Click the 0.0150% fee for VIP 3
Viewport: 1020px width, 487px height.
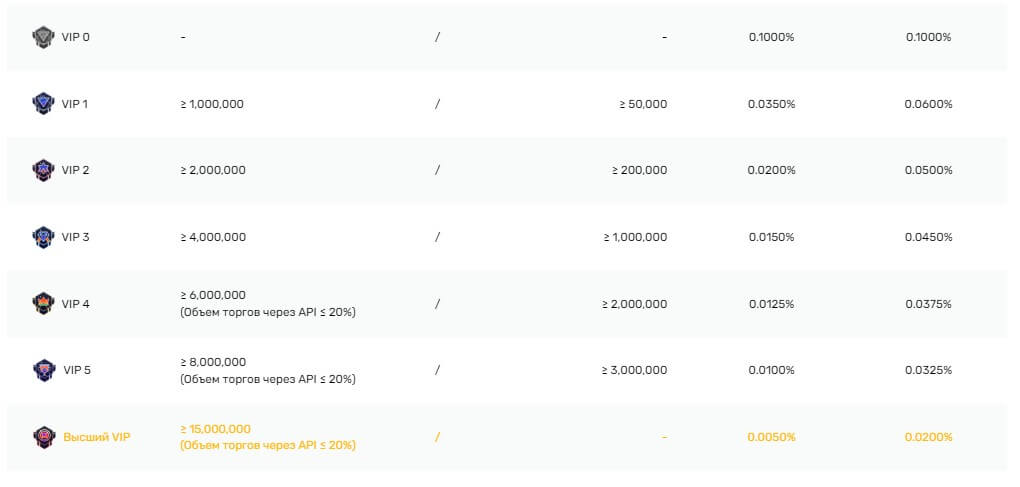click(x=771, y=237)
